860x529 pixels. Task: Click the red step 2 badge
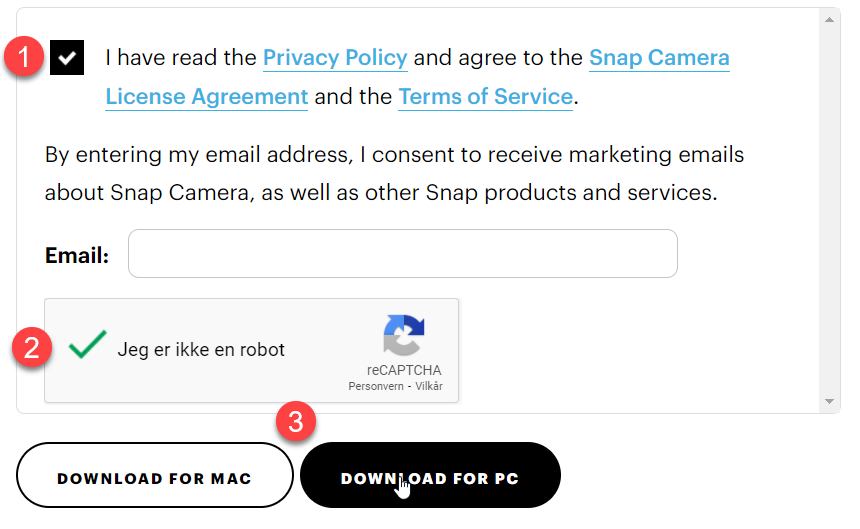click(x=31, y=348)
